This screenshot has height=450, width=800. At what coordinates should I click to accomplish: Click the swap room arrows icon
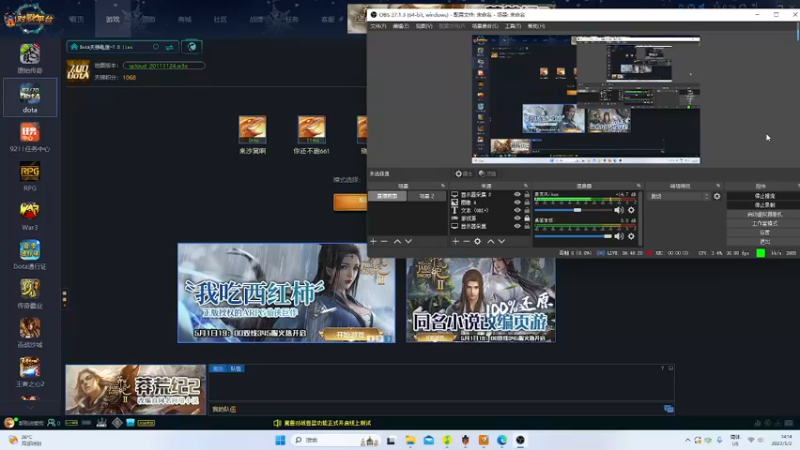pos(169,47)
